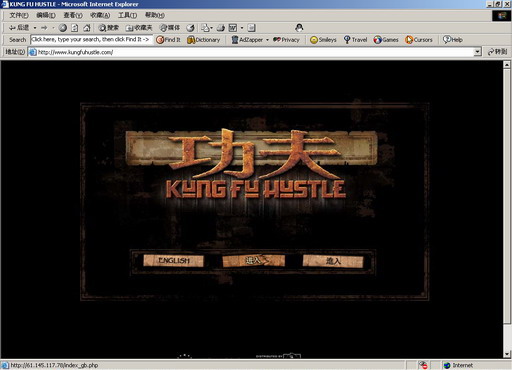Open the Dictionary toolbar button
Screen dimensions: 512x370
click(x=204, y=40)
